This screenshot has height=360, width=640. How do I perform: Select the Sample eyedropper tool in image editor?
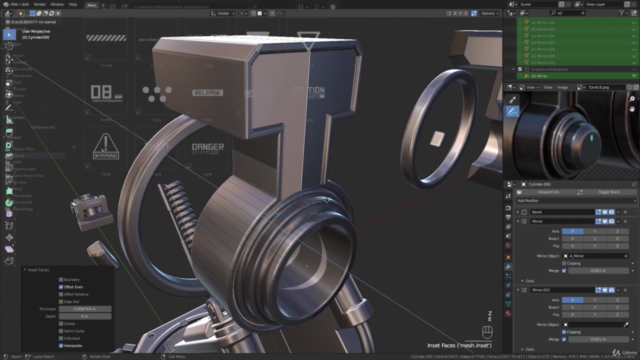pos(513,100)
